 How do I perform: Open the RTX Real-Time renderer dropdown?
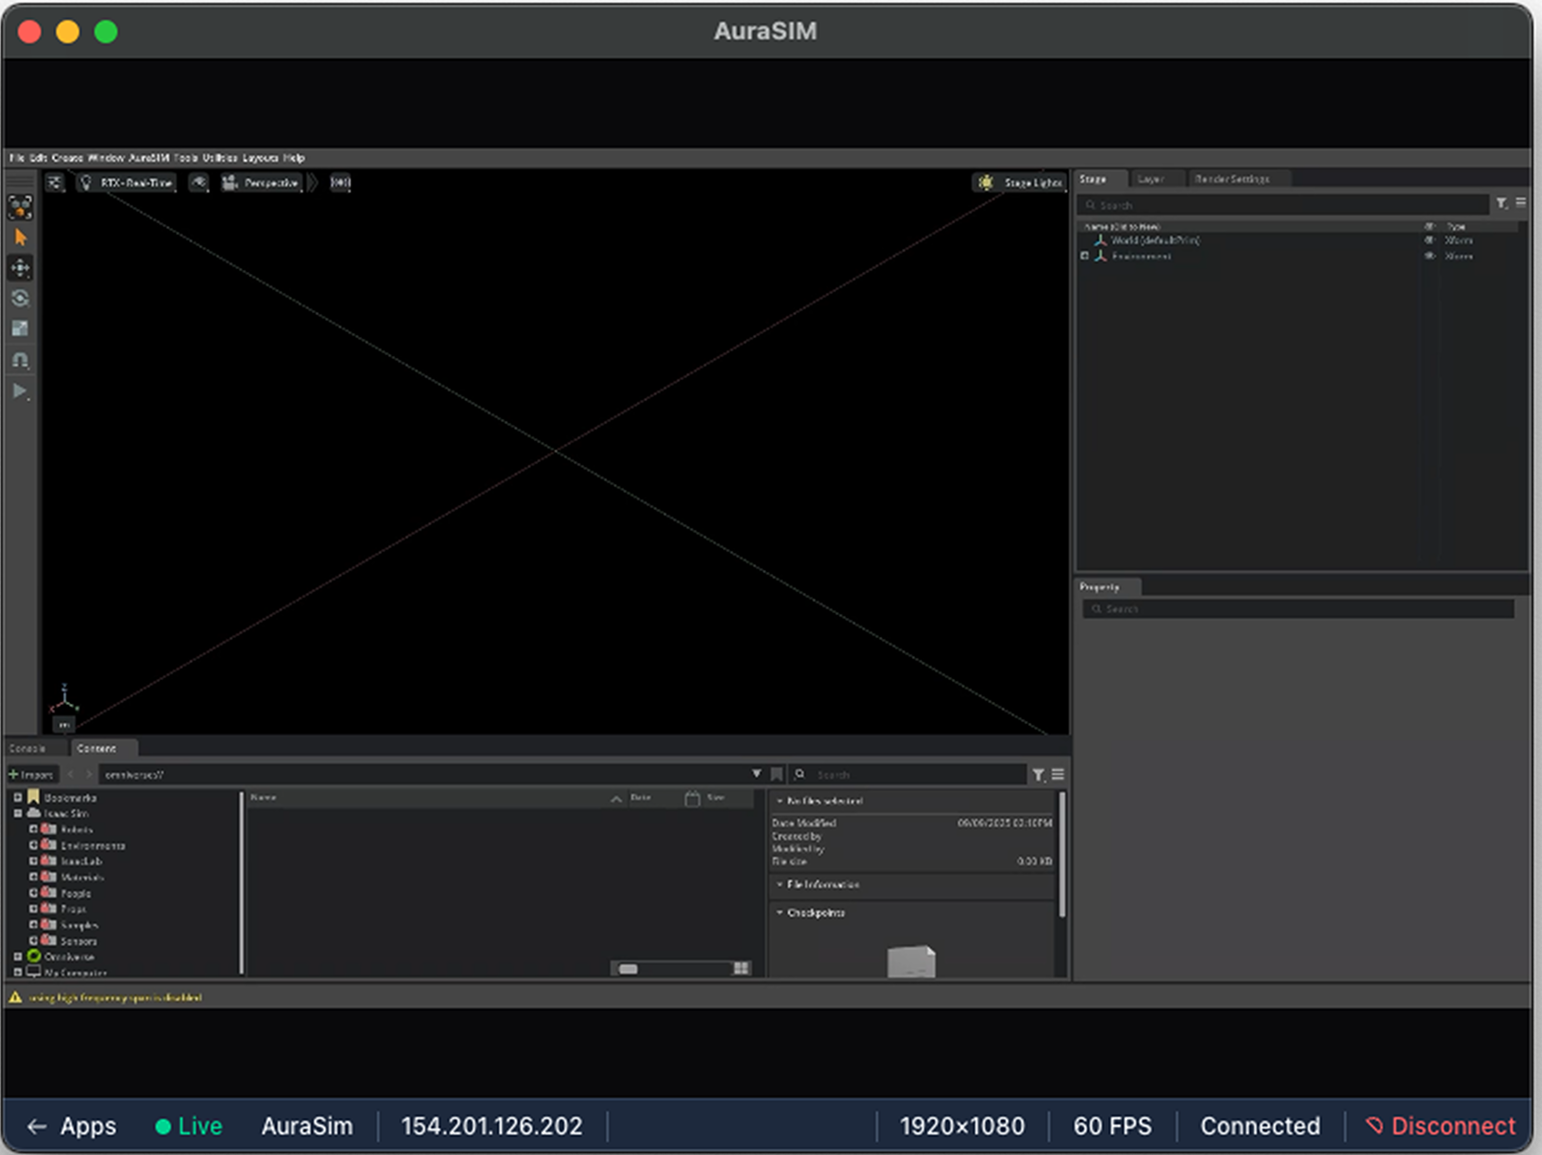coord(127,182)
